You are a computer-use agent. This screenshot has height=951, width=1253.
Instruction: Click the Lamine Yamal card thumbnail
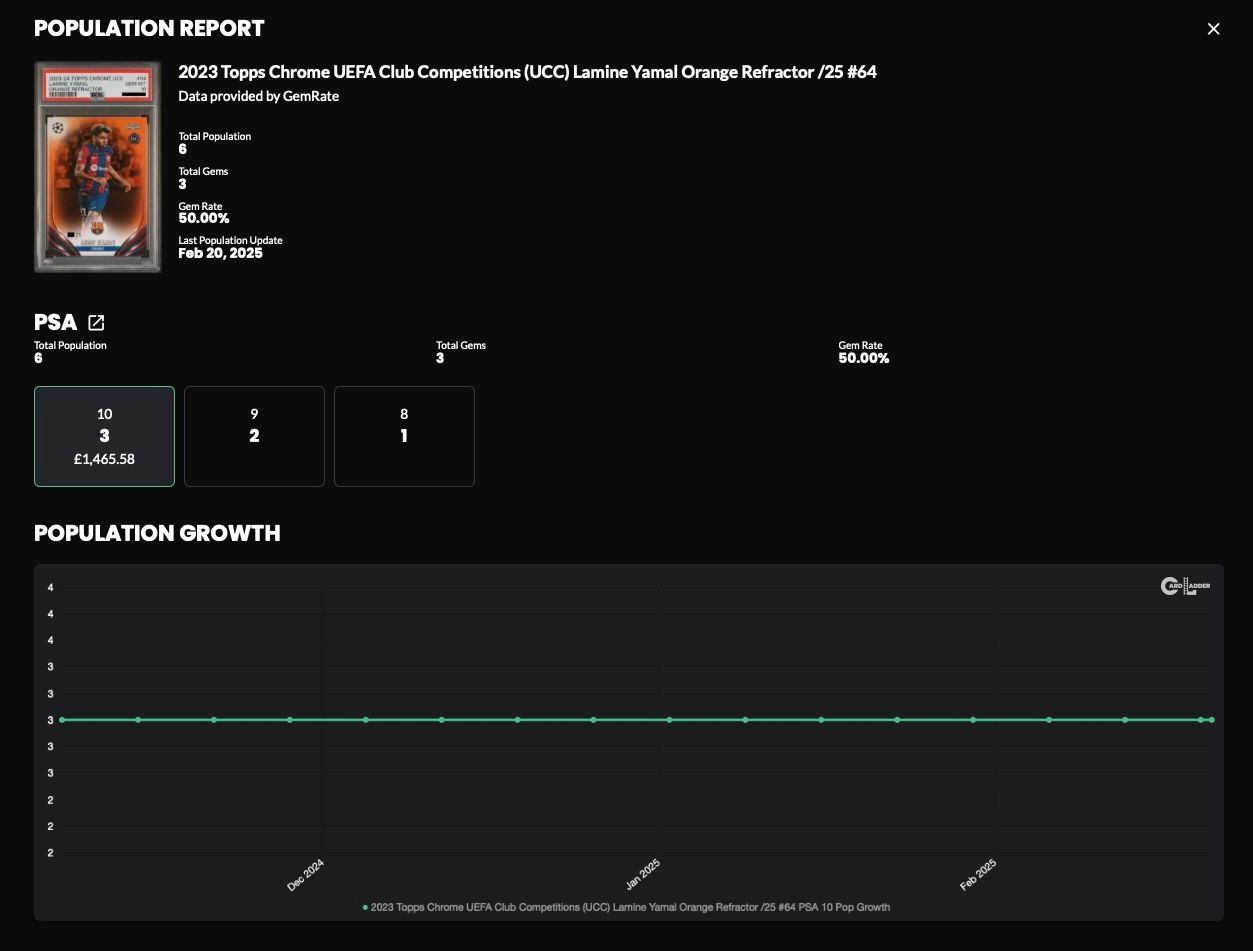pyautogui.click(x=97, y=167)
